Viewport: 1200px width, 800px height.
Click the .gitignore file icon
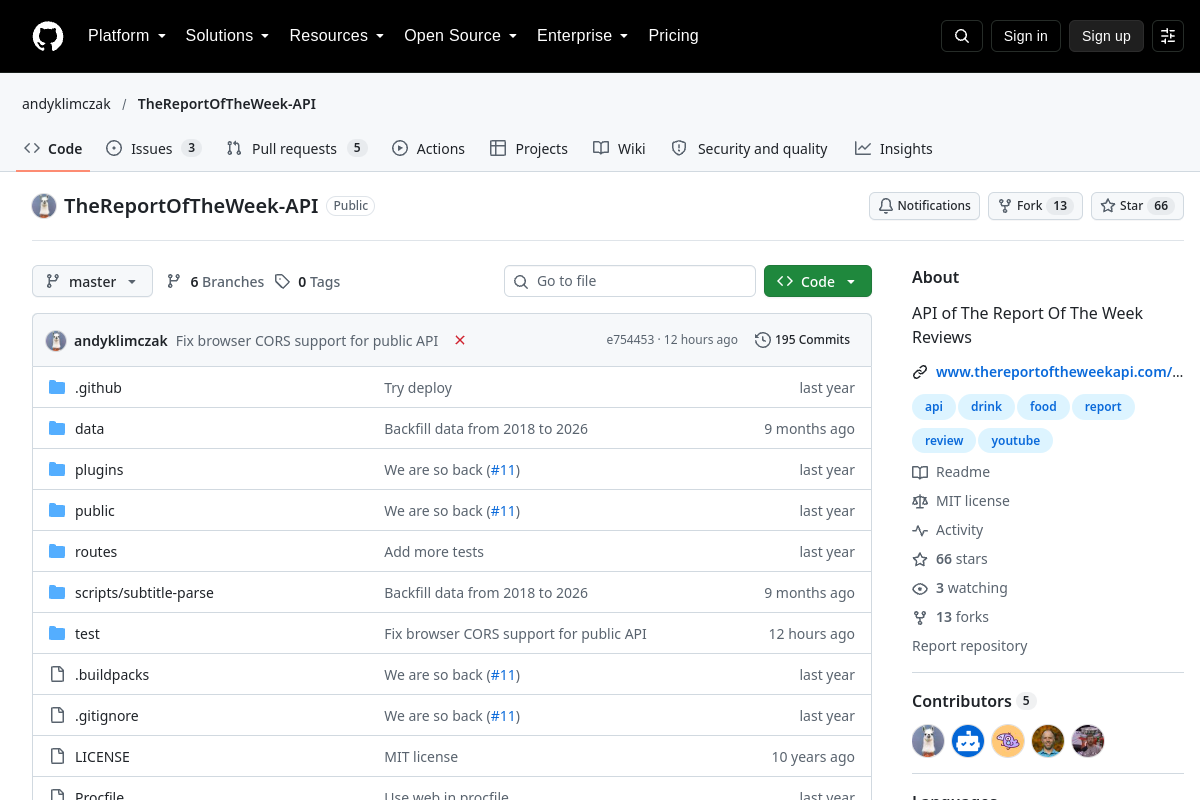pyautogui.click(x=57, y=715)
